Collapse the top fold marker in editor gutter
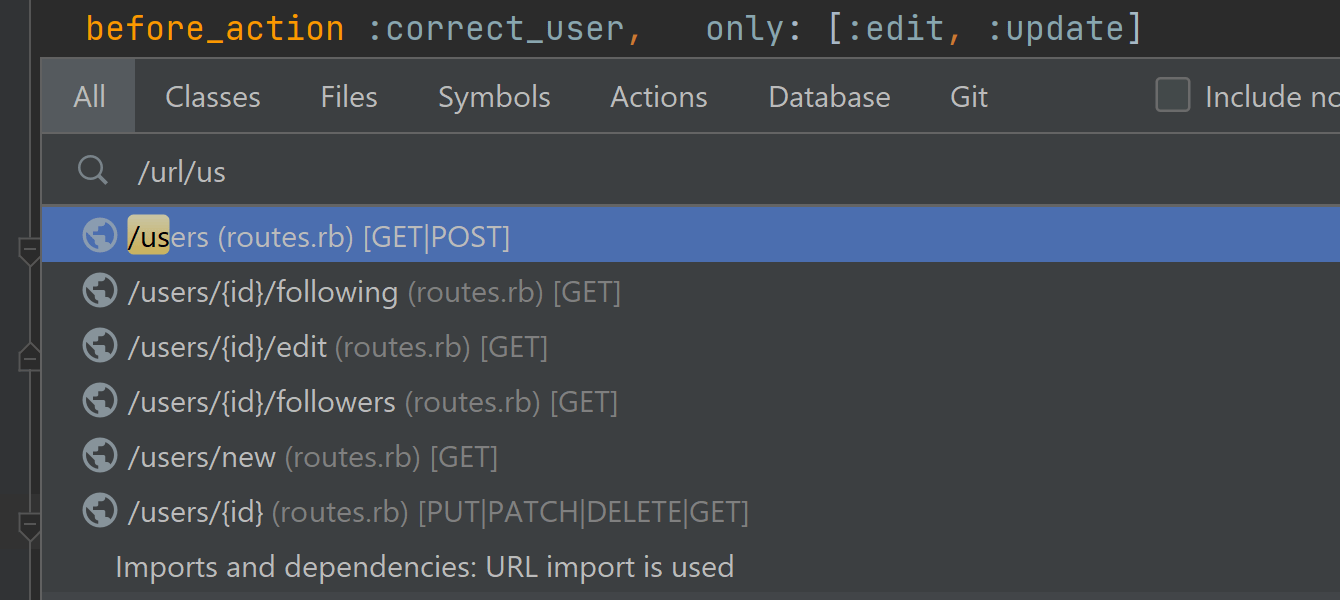1340x600 pixels. coord(30,251)
